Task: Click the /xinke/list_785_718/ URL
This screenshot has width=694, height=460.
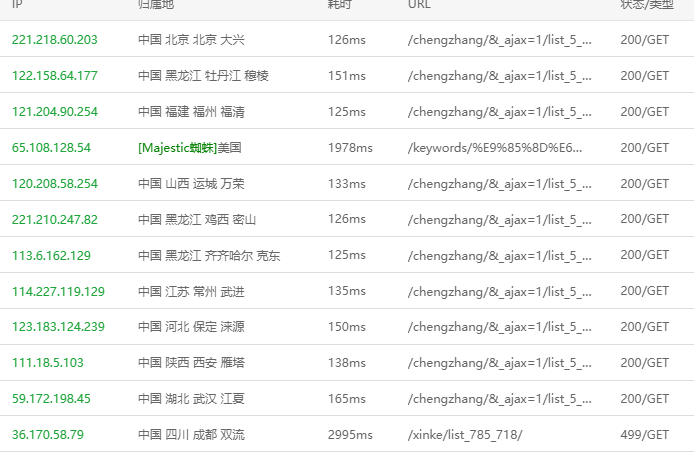Action: (465, 435)
